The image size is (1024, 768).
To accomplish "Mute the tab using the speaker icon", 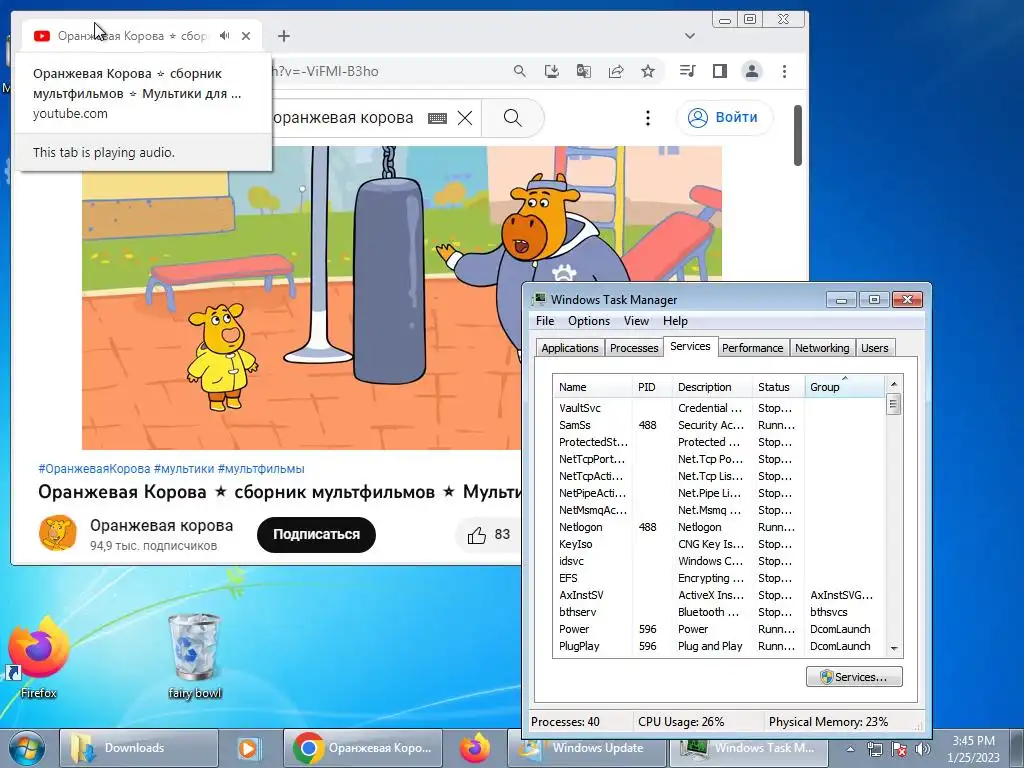I will click(x=225, y=35).
